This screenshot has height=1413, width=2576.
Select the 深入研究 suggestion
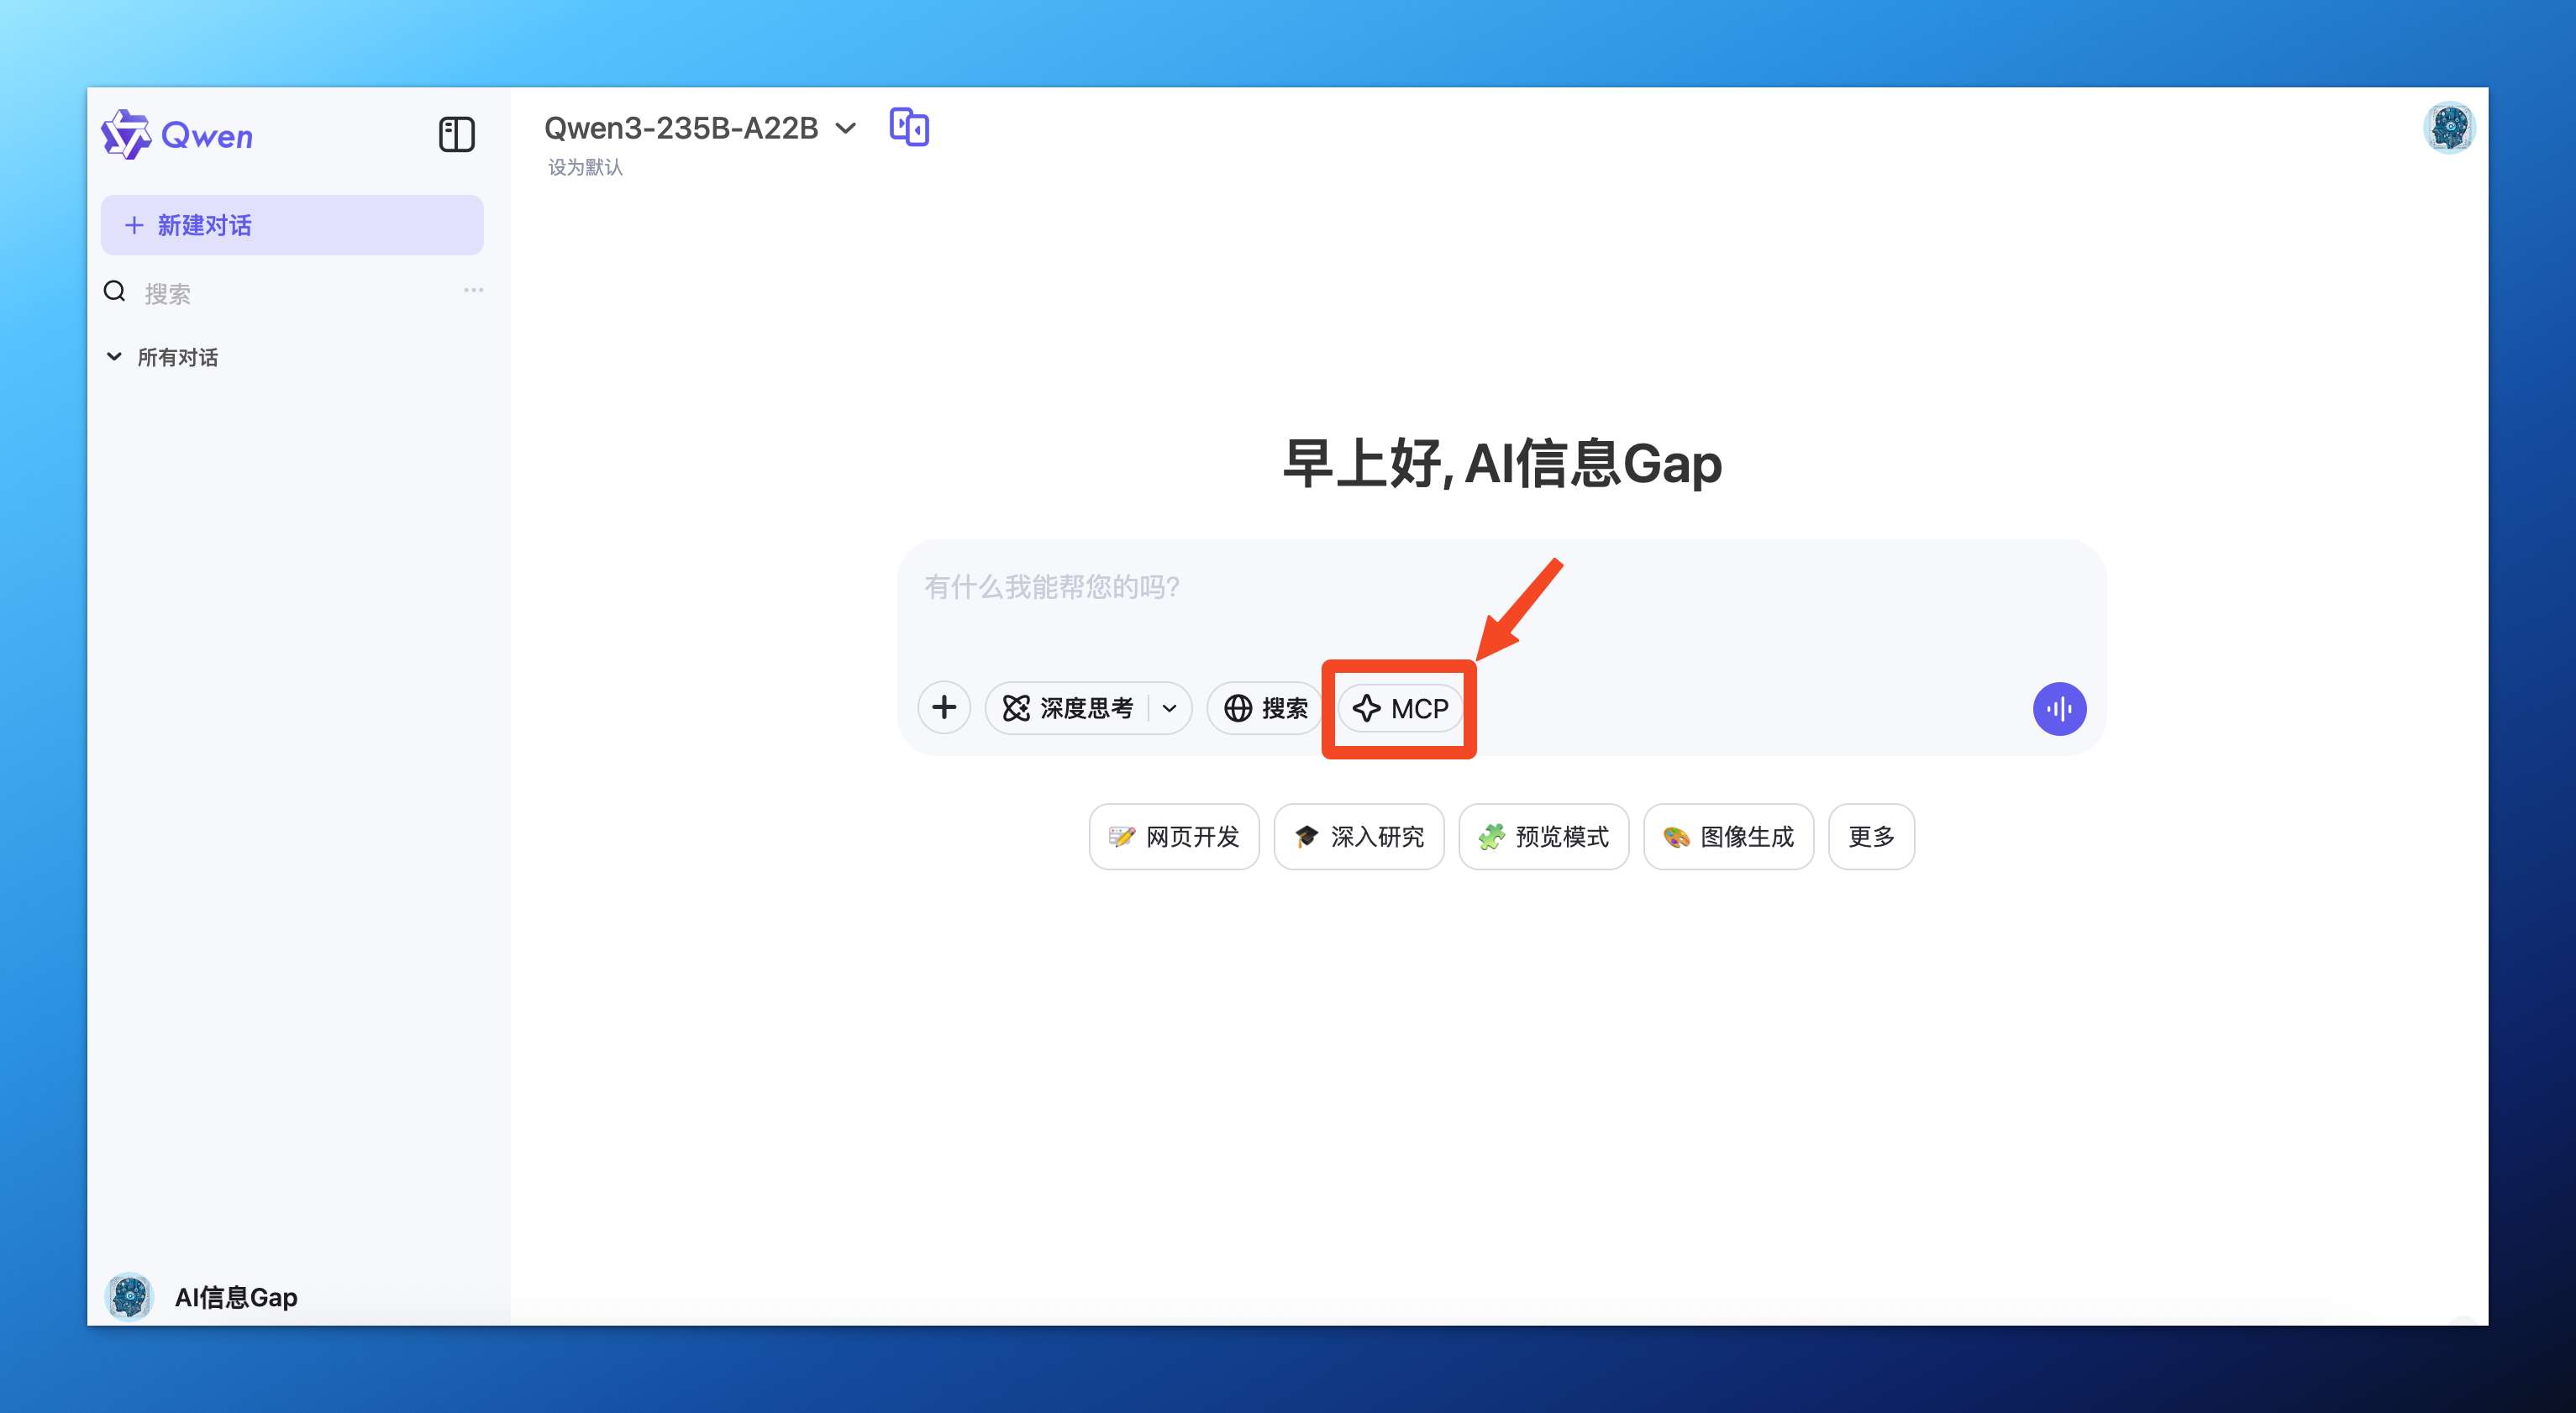pyautogui.click(x=1359, y=837)
